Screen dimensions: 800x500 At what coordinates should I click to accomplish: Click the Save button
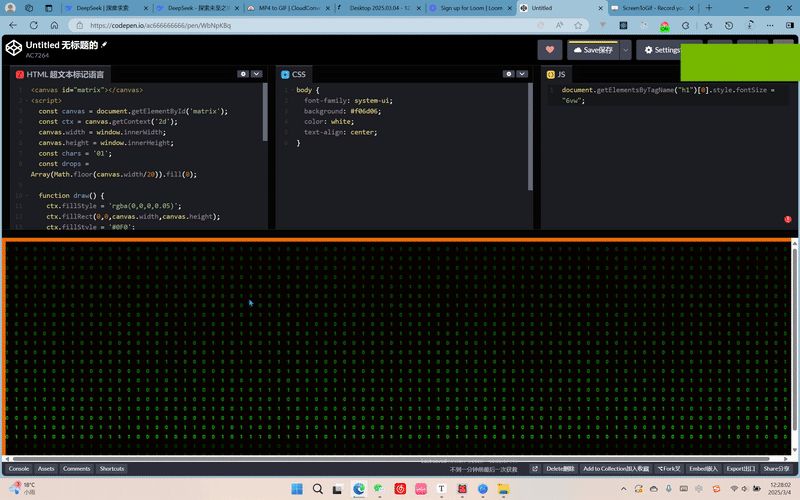(593, 49)
